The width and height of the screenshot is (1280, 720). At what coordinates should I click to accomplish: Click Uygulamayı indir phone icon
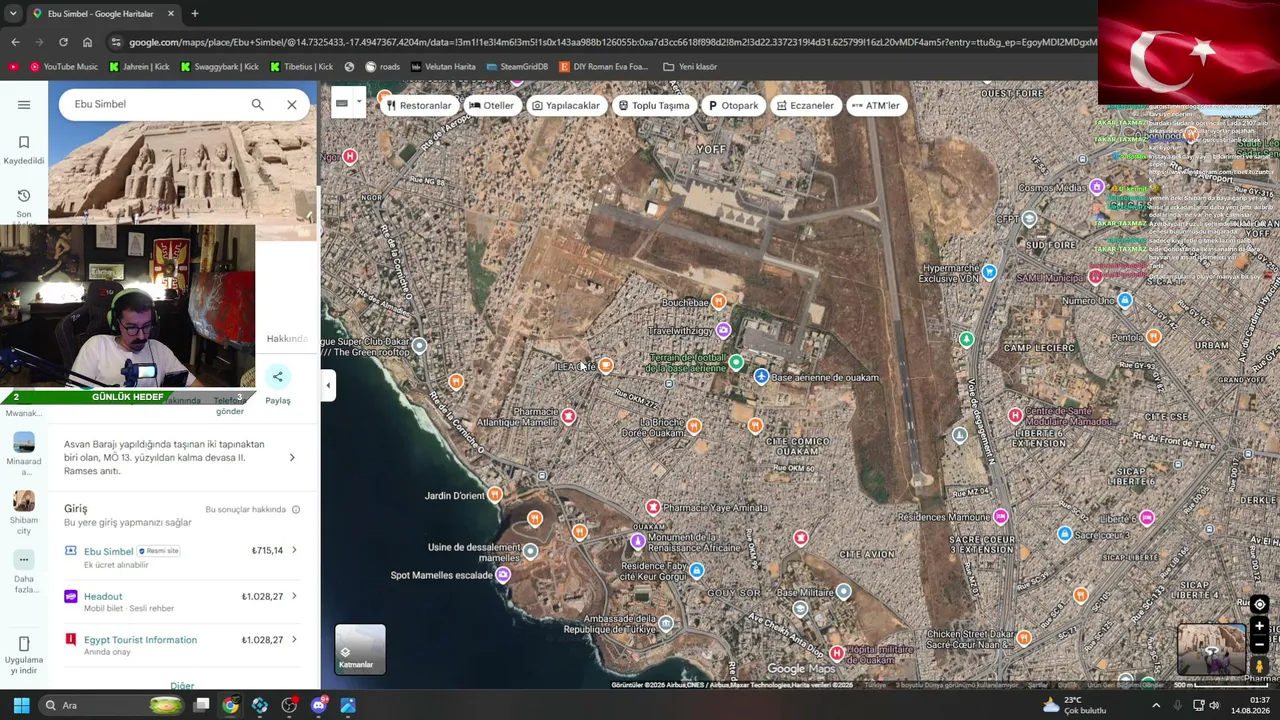click(x=24, y=644)
